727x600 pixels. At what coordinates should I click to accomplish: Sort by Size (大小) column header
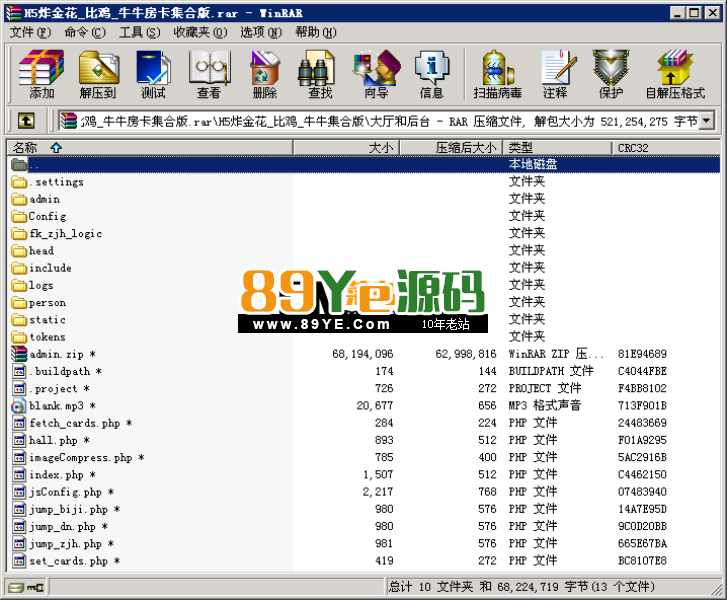tap(346, 148)
